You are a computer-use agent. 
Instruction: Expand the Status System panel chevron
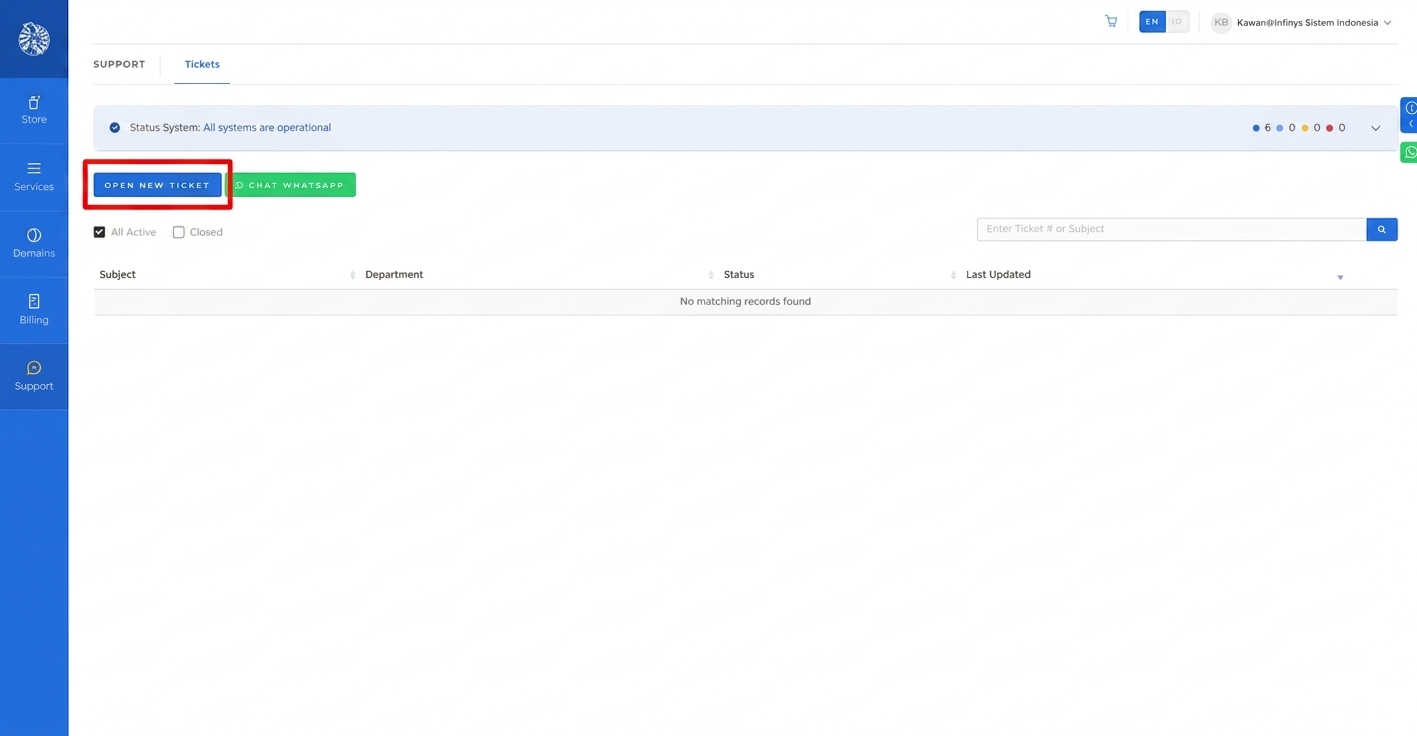(1376, 128)
